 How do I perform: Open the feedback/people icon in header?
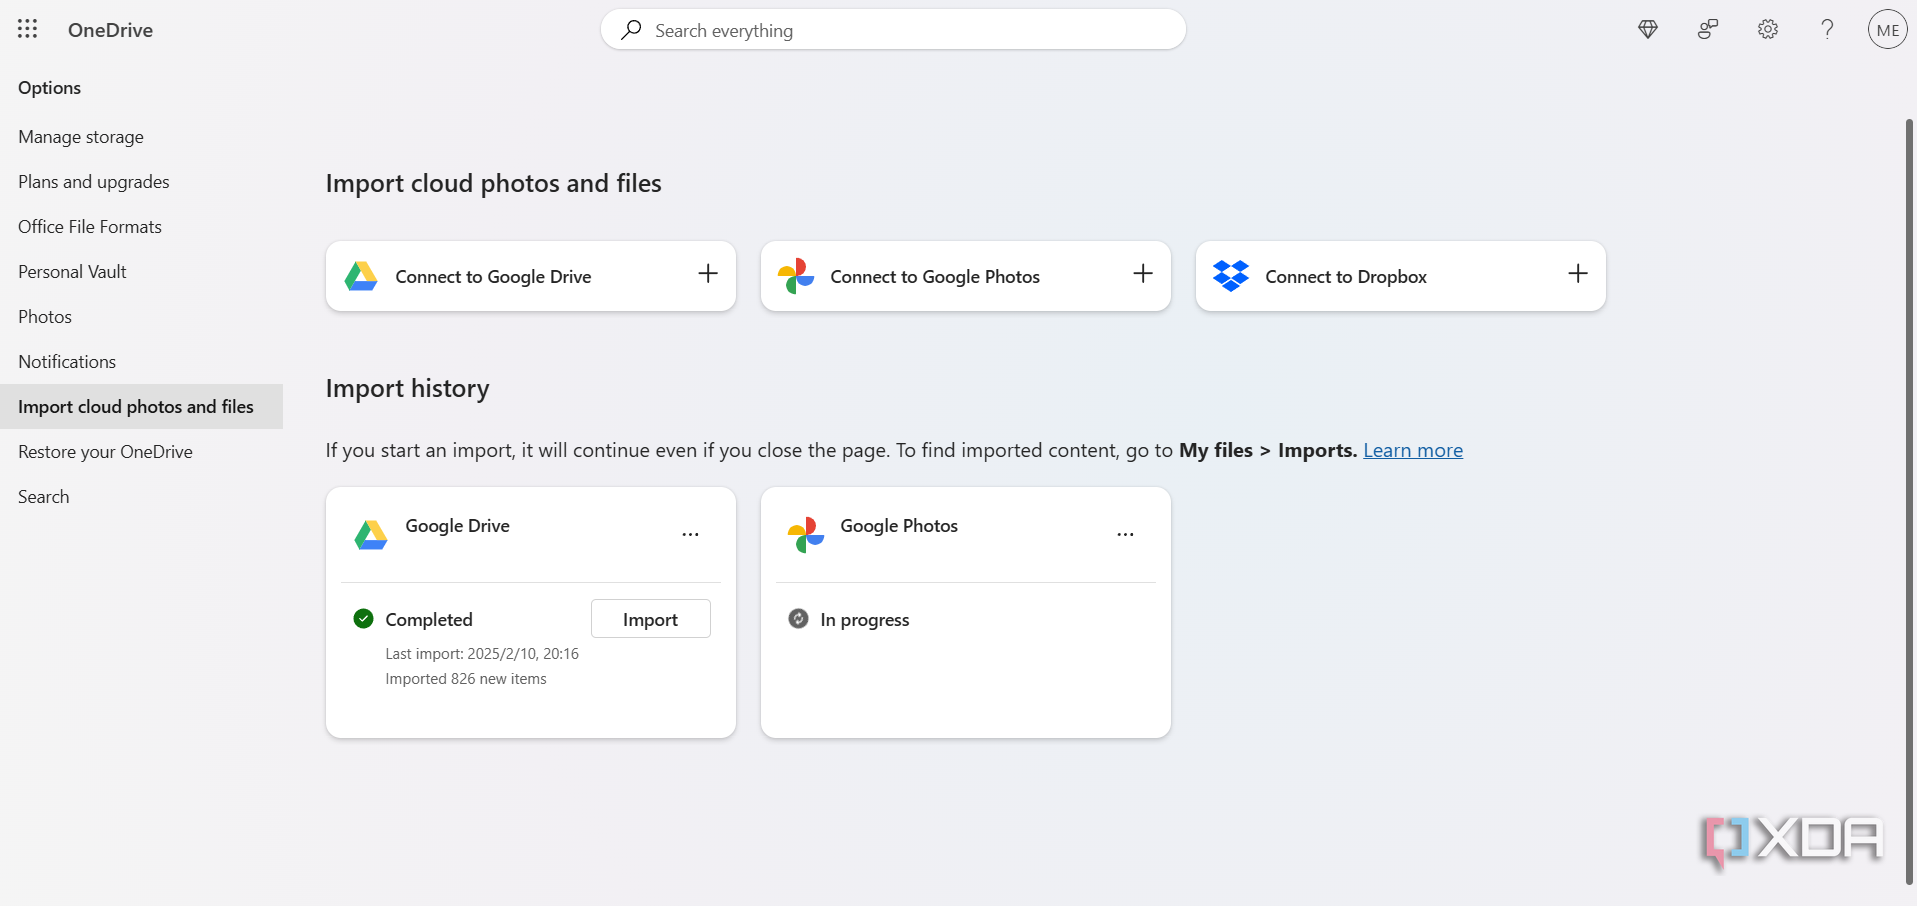point(1708,30)
